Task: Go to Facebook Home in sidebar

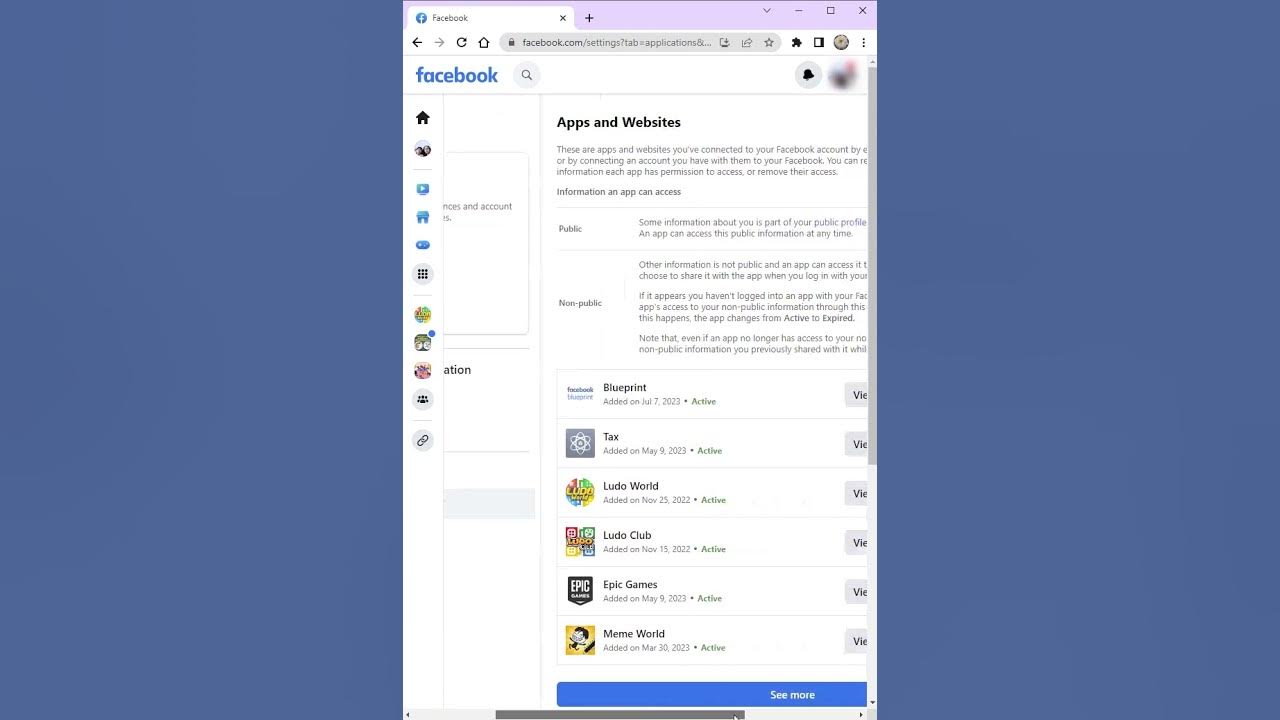Action: point(423,118)
